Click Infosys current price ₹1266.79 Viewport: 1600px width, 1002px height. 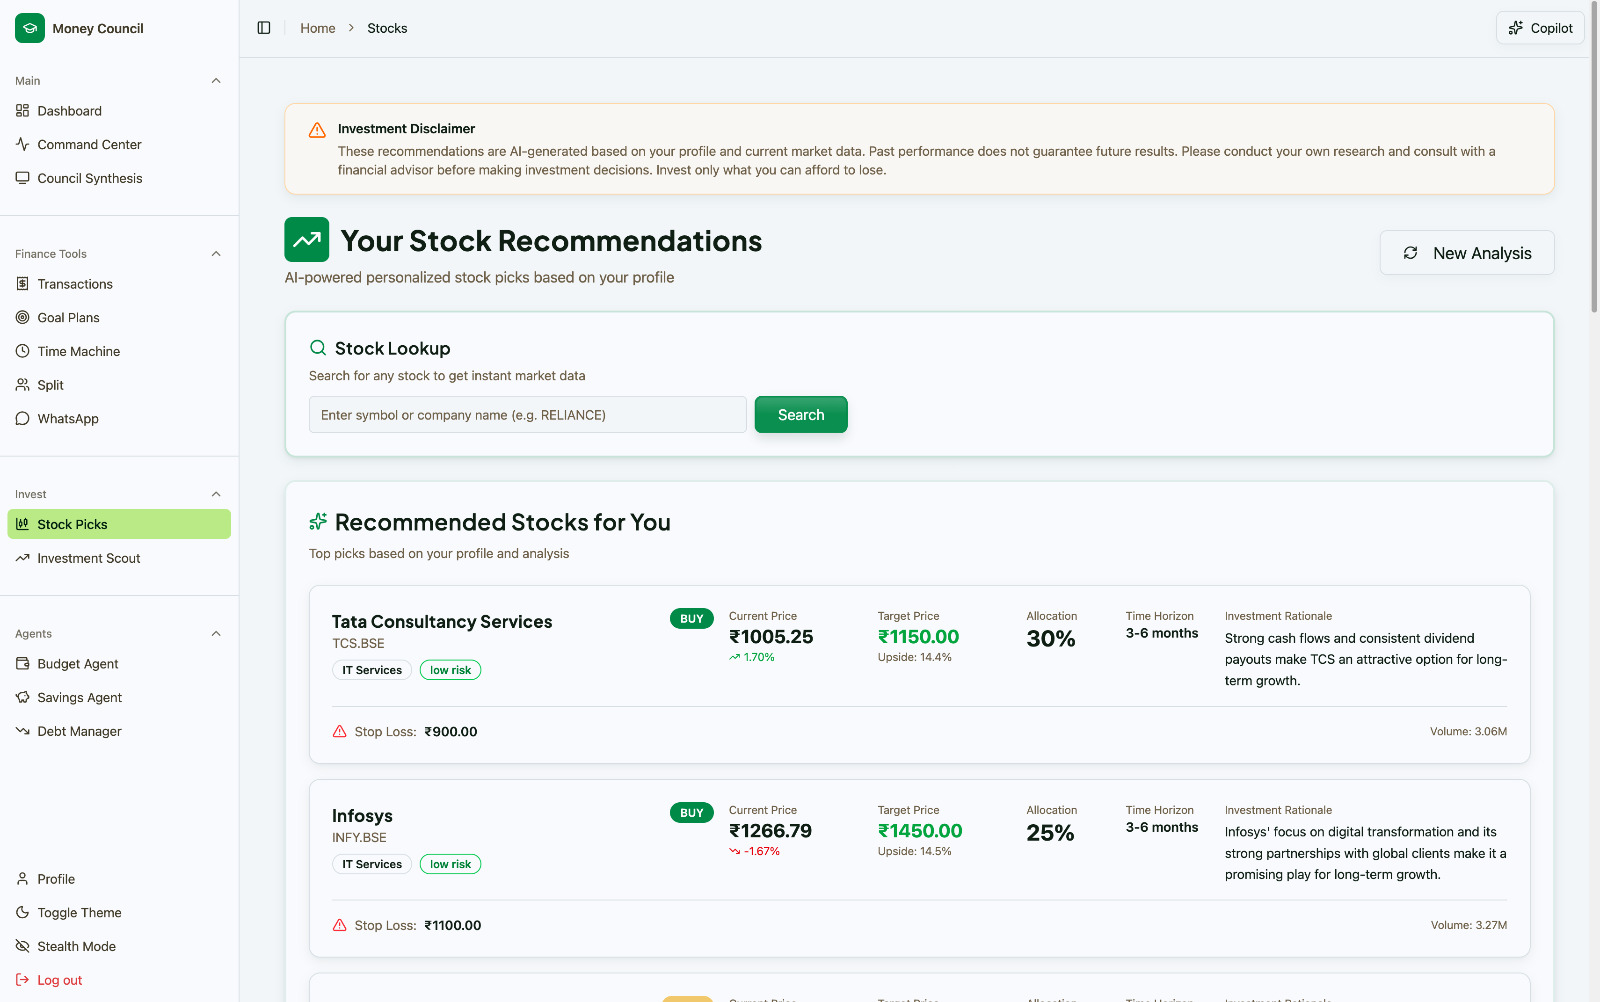tap(770, 831)
